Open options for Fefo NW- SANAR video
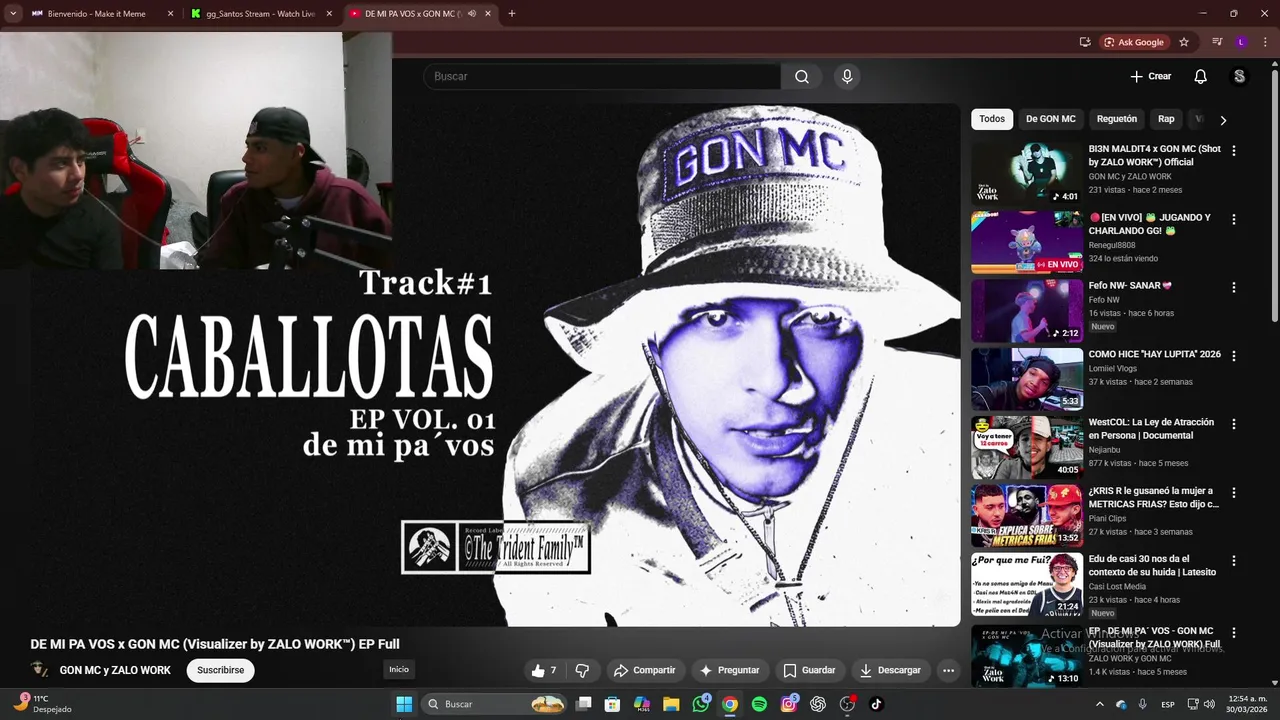The height and width of the screenshot is (720, 1280). 1233,287
